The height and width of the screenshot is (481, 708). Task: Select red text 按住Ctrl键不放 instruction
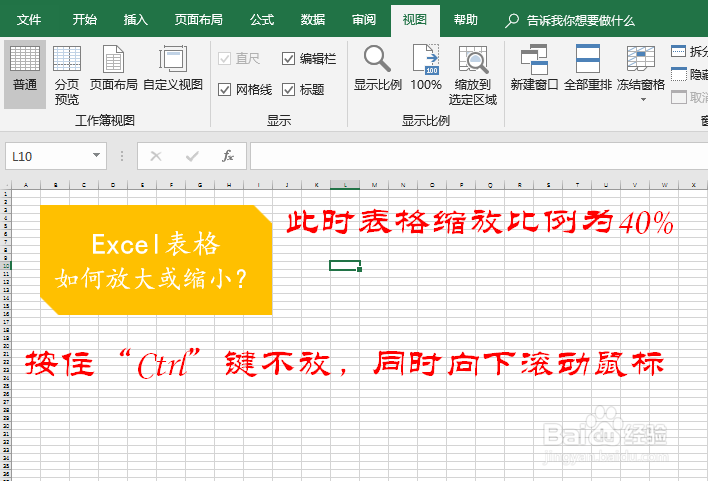pos(345,364)
